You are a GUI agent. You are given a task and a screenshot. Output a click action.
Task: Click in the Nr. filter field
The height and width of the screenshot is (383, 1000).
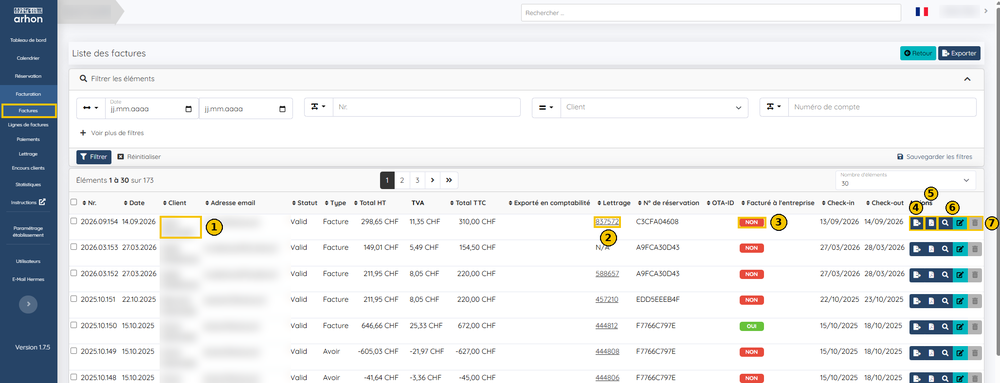tap(428, 108)
